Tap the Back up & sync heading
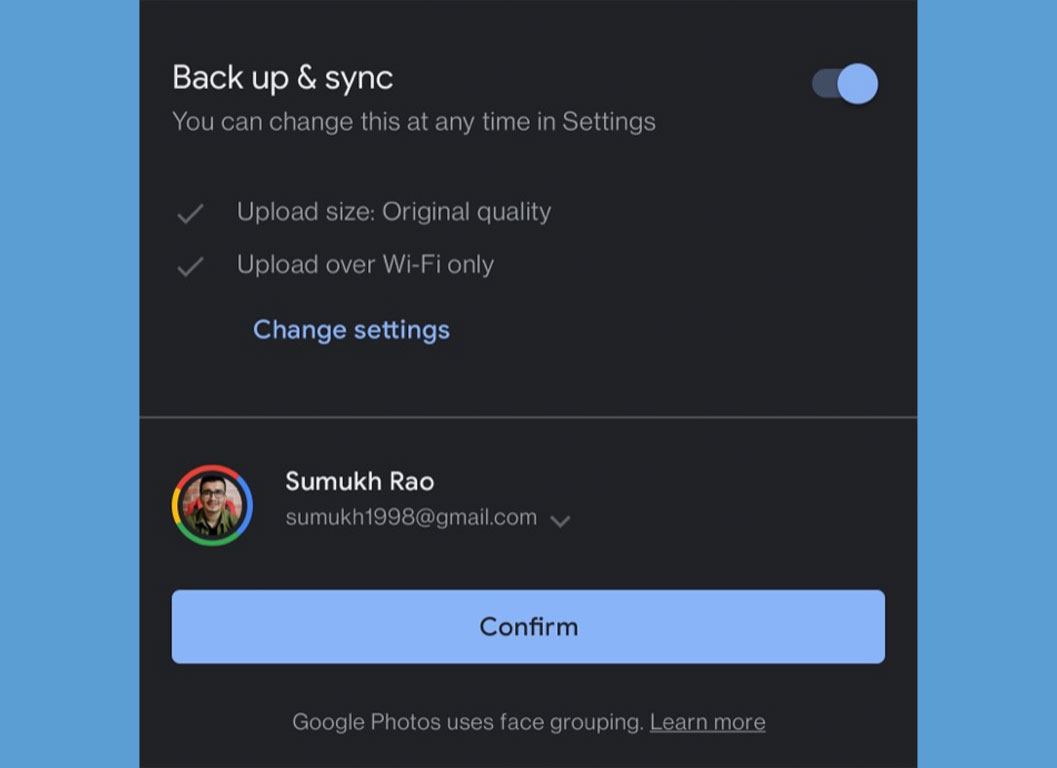 282,78
